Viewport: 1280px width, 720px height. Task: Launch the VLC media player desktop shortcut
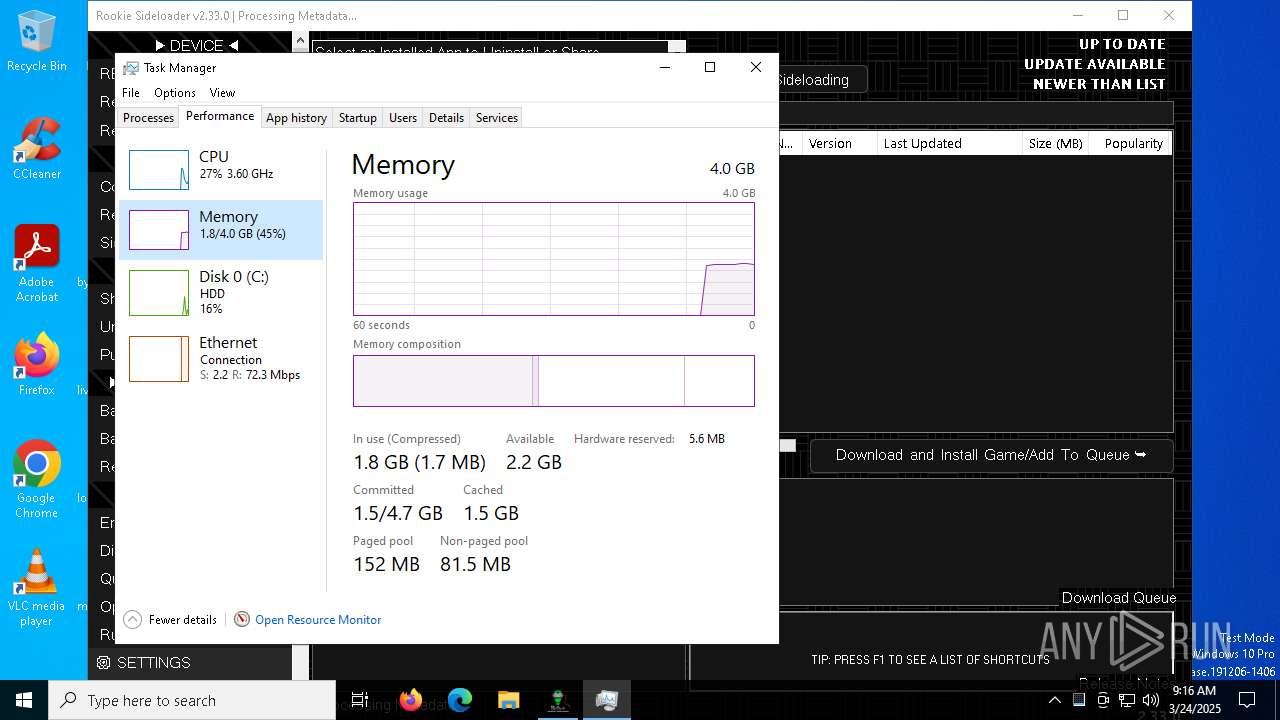[37, 587]
